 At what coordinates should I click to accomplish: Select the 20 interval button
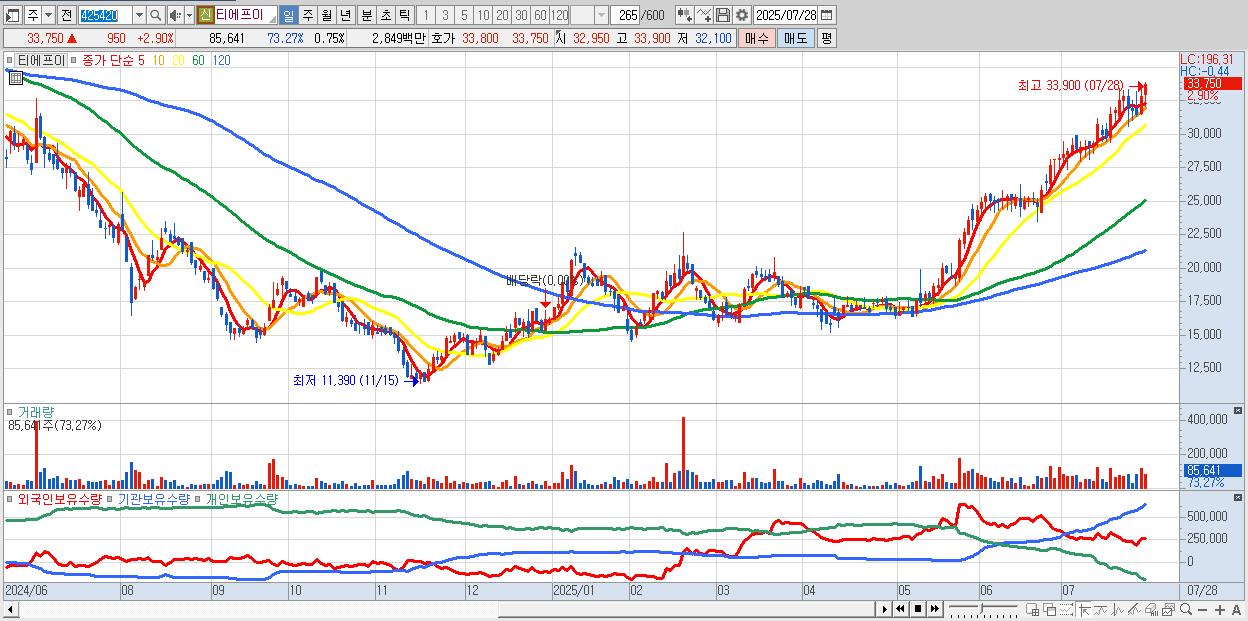pyautogui.click(x=502, y=15)
